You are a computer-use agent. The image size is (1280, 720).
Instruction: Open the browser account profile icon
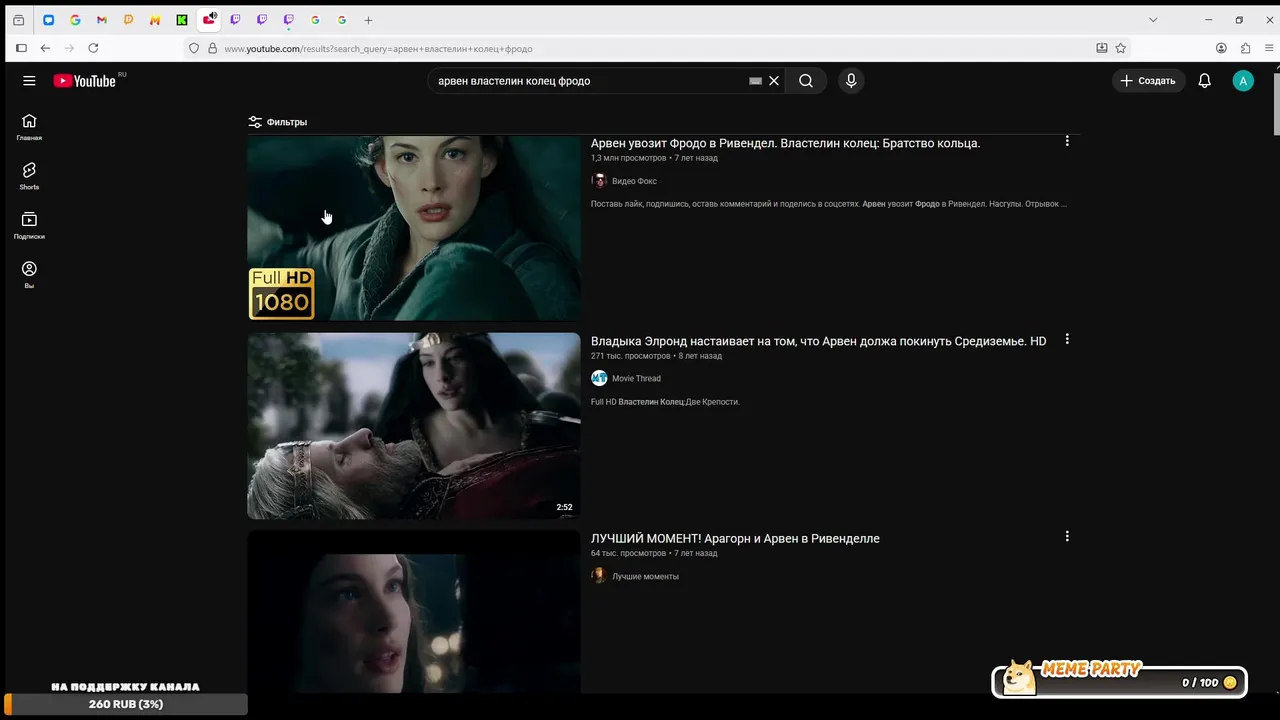click(x=1221, y=48)
